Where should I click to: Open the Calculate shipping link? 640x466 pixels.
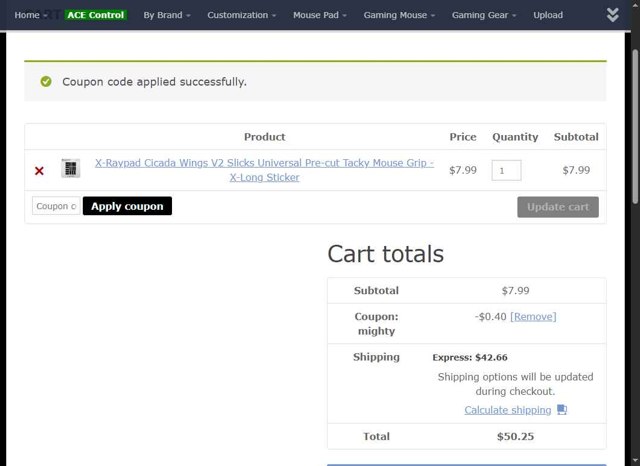pos(508,410)
